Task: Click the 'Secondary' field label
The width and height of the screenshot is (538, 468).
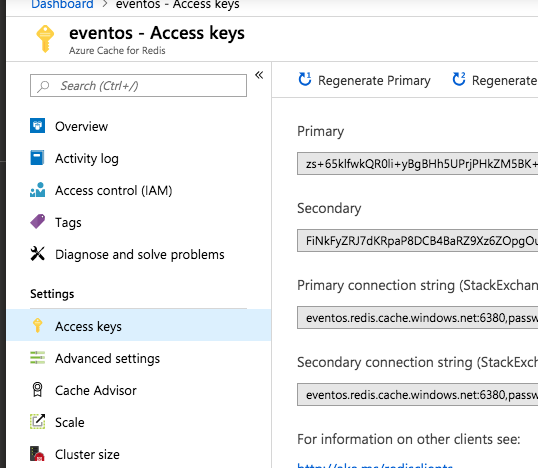Action: pyautogui.click(x=329, y=208)
